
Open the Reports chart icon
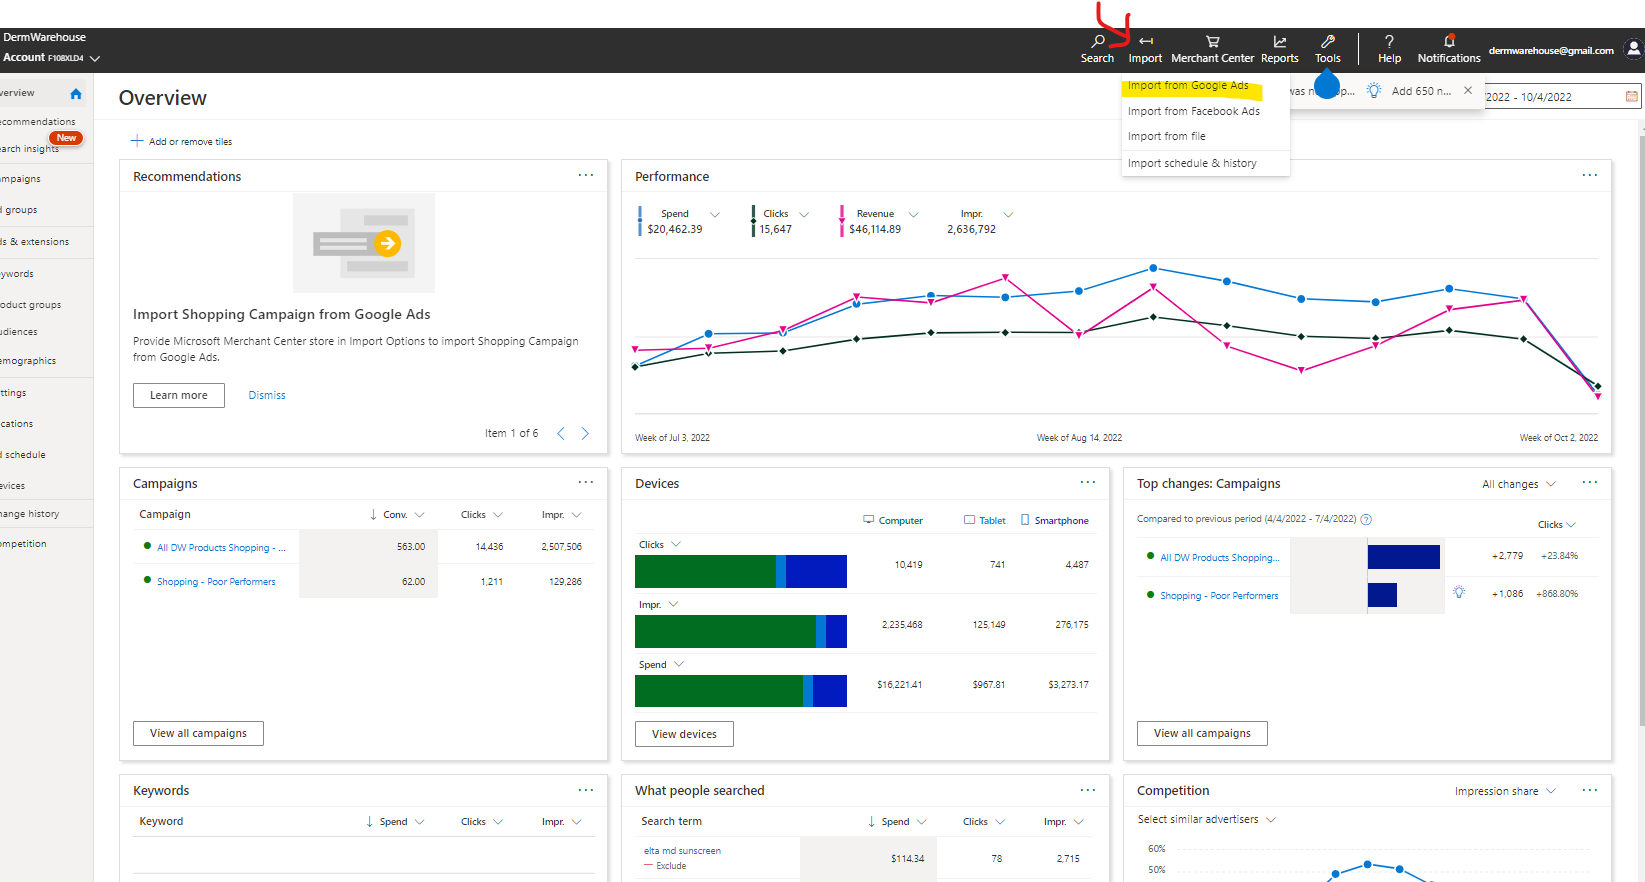point(1279,41)
